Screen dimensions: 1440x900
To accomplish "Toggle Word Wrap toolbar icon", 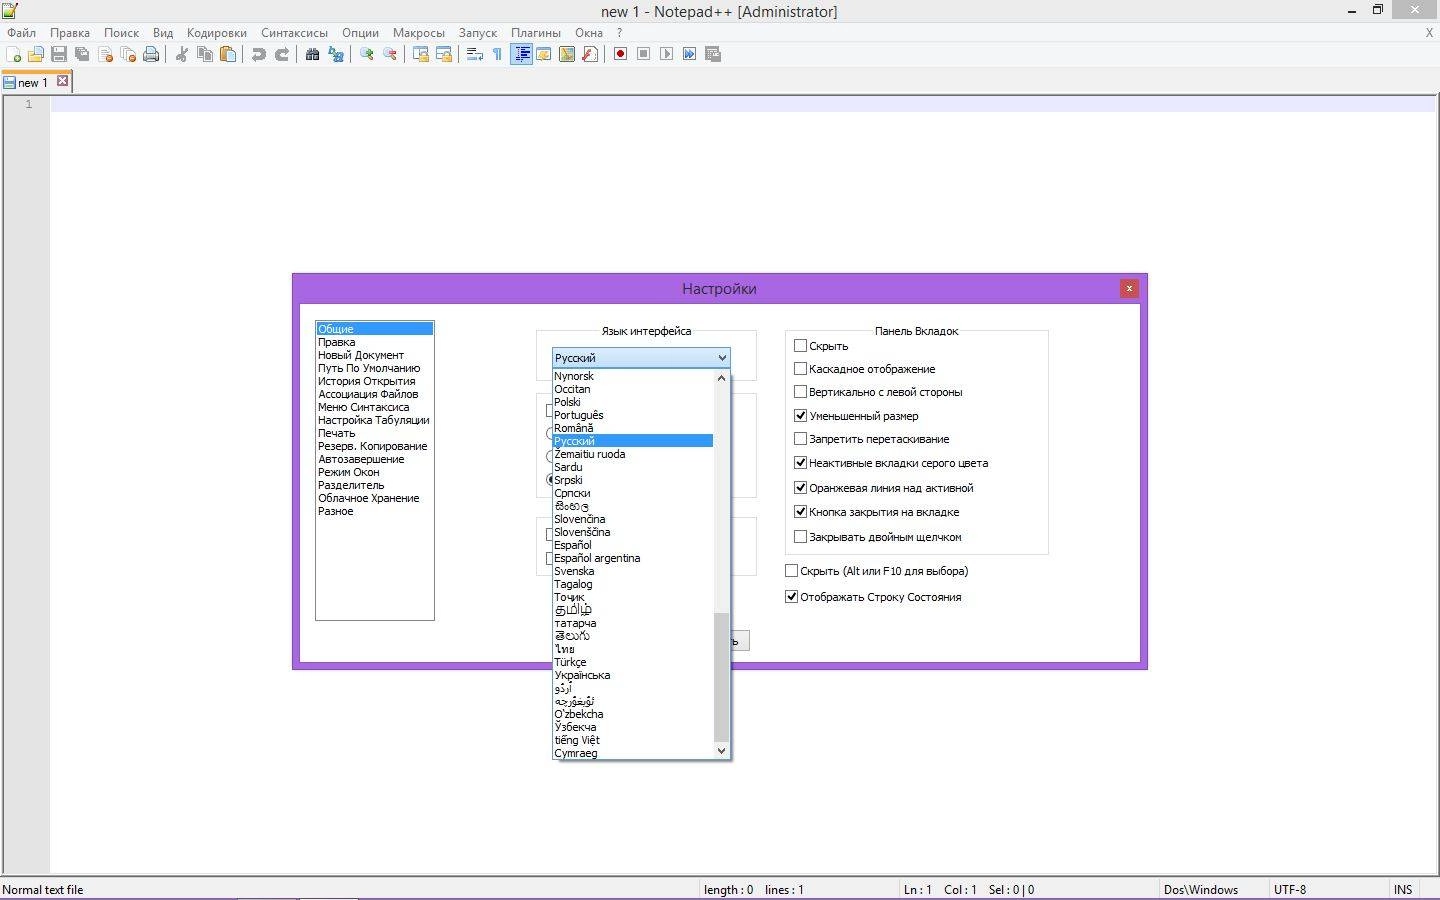I will (475, 54).
